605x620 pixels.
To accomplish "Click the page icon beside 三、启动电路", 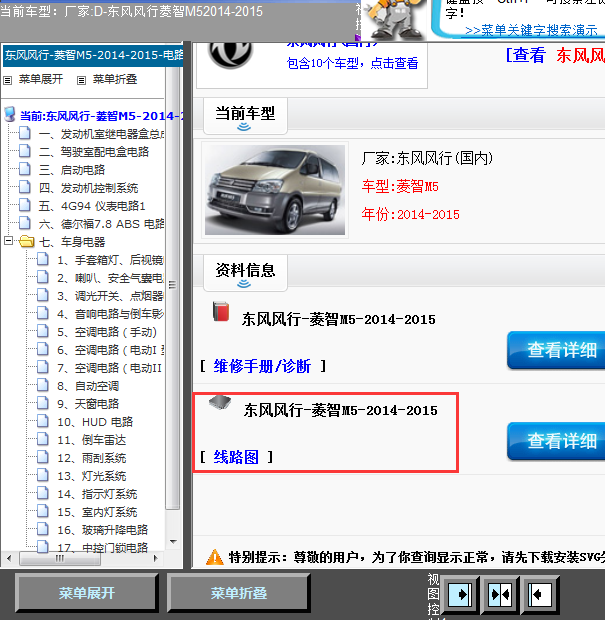I will (25, 169).
